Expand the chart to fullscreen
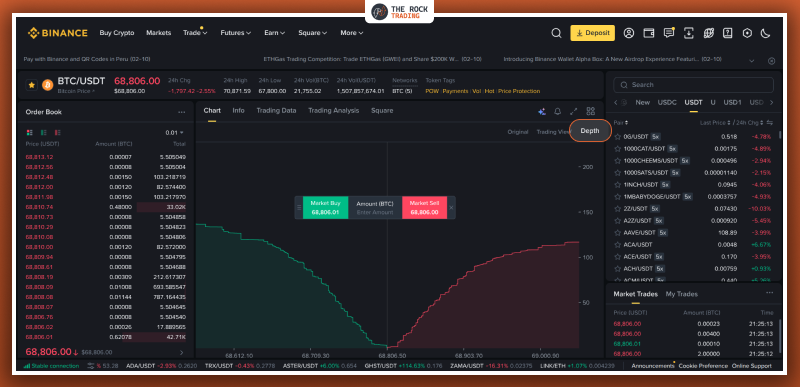The width and height of the screenshot is (800, 387). point(573,111)
